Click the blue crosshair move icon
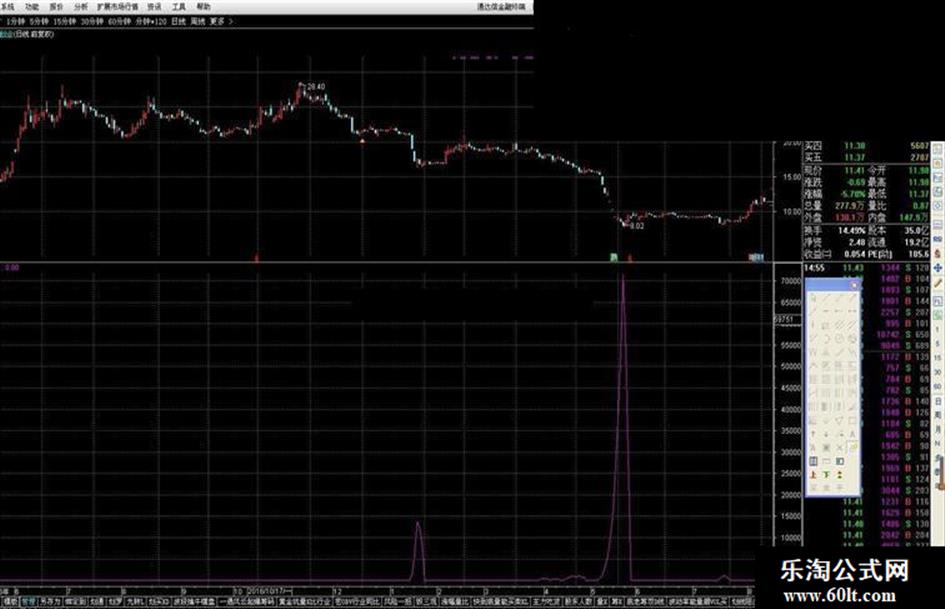Screen dimensions: 945x609 pyautogui.click(x=938, y=268)
